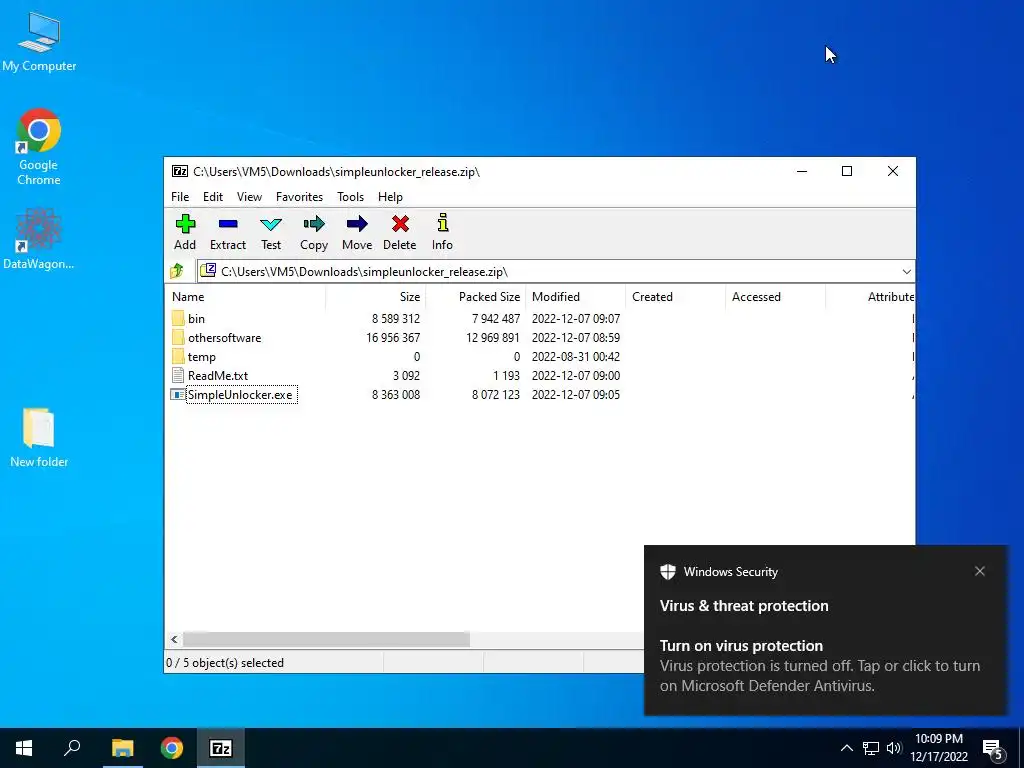Screen dimensions: 1024x768
Task: Click the horizontal scrollbar thumb
Action: (326, 639)
